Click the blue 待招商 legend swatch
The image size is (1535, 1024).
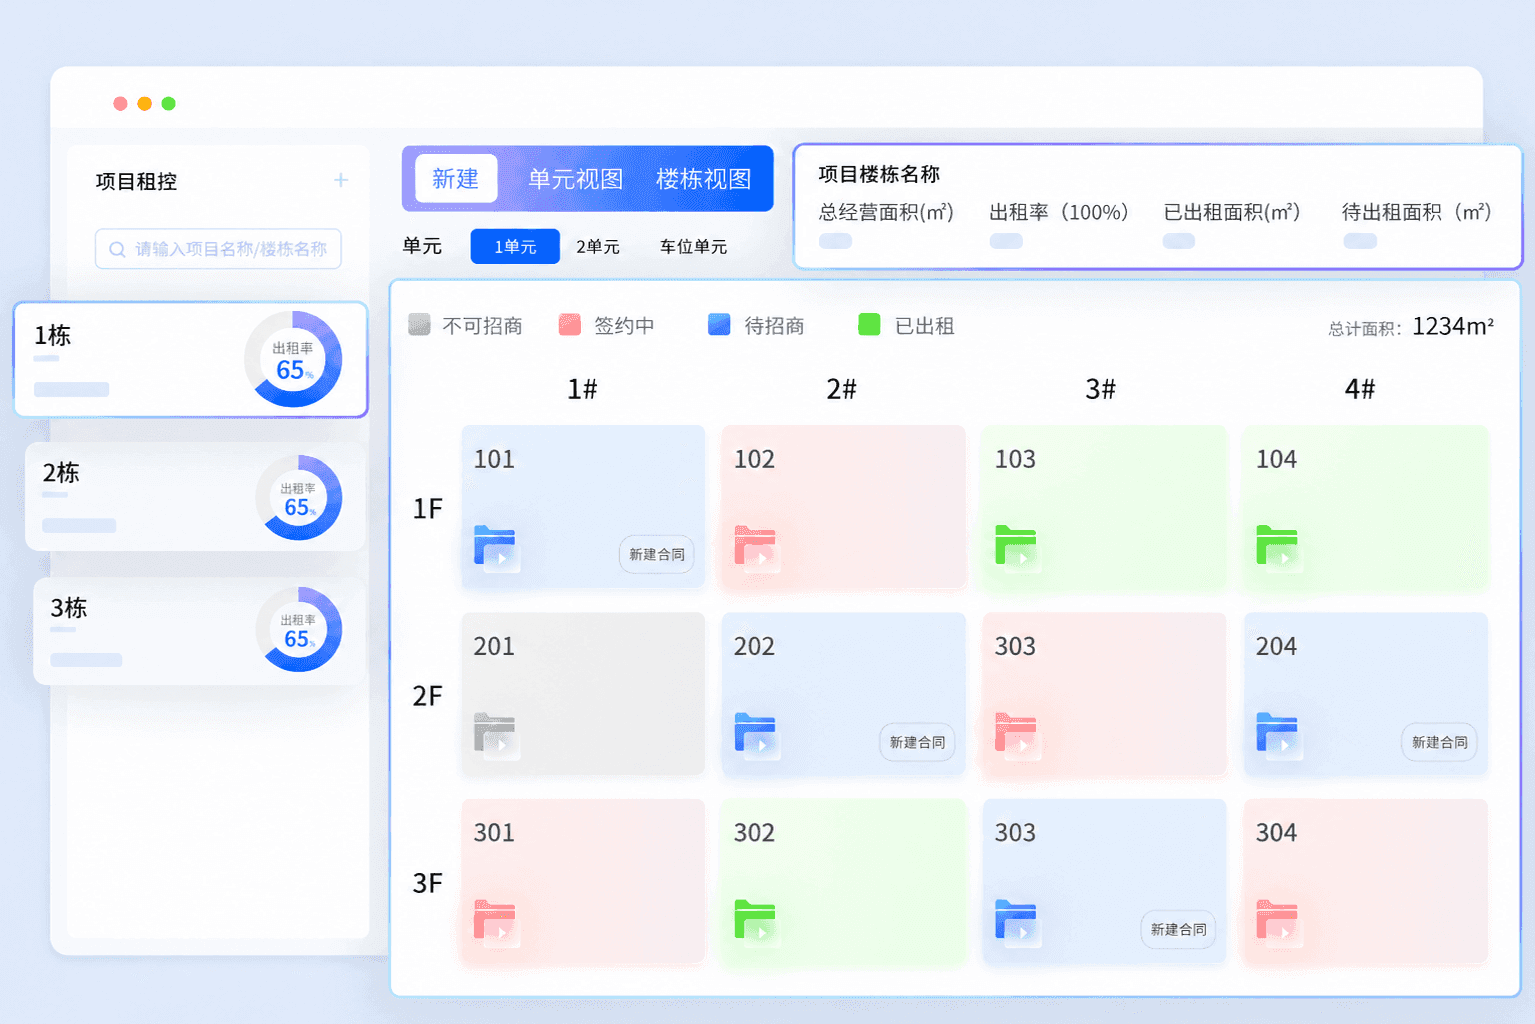(719, 324)
